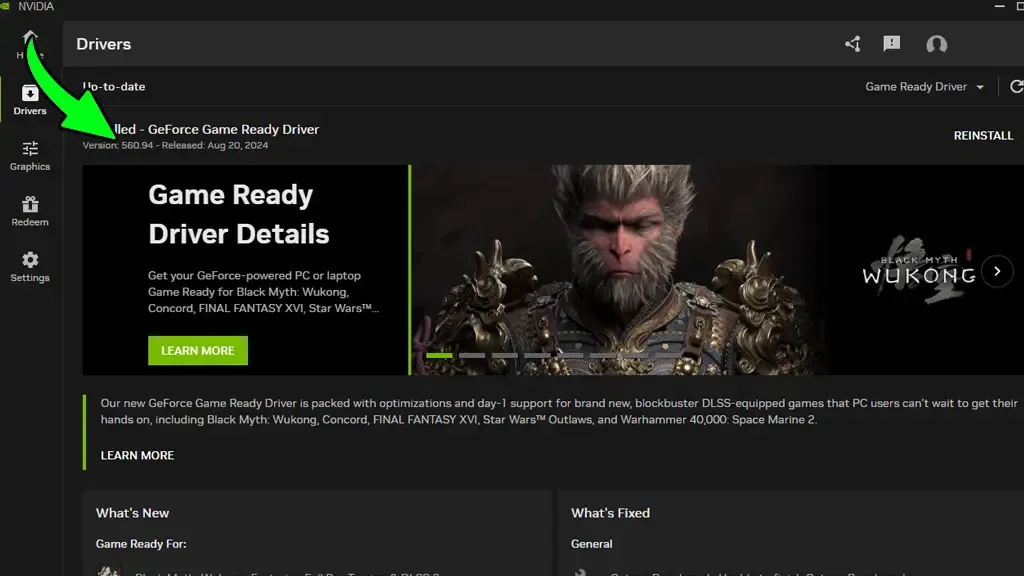Viewport: 1024px width, 576px height.
Task: Click the green LEARN MORE banner button
Action: 198,351
